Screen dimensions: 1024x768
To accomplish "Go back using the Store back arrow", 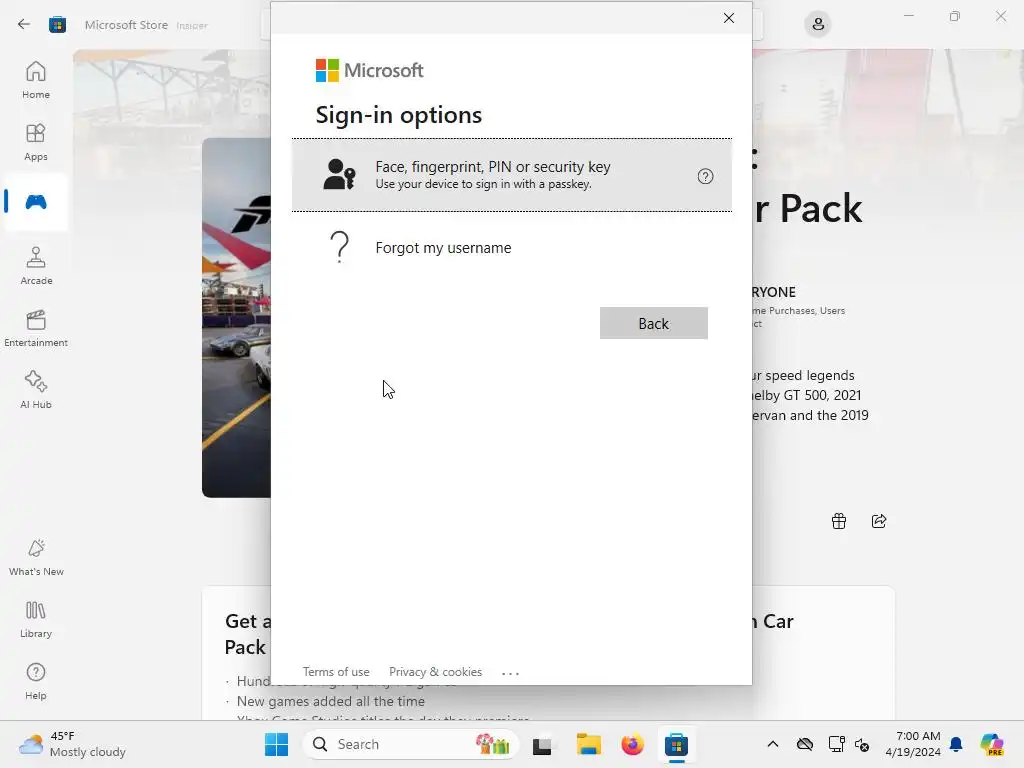I will point(24,24).
